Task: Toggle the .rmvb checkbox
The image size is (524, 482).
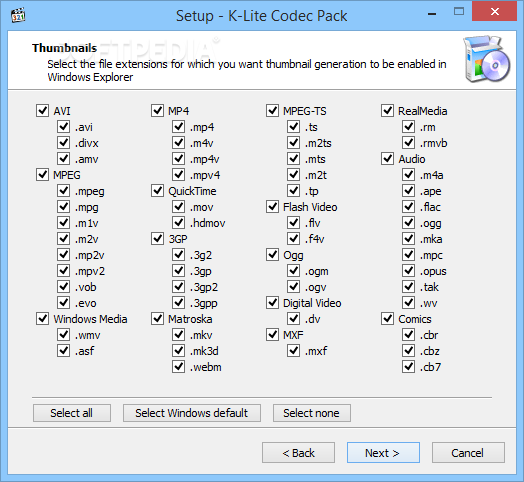Action: point(408,142)
